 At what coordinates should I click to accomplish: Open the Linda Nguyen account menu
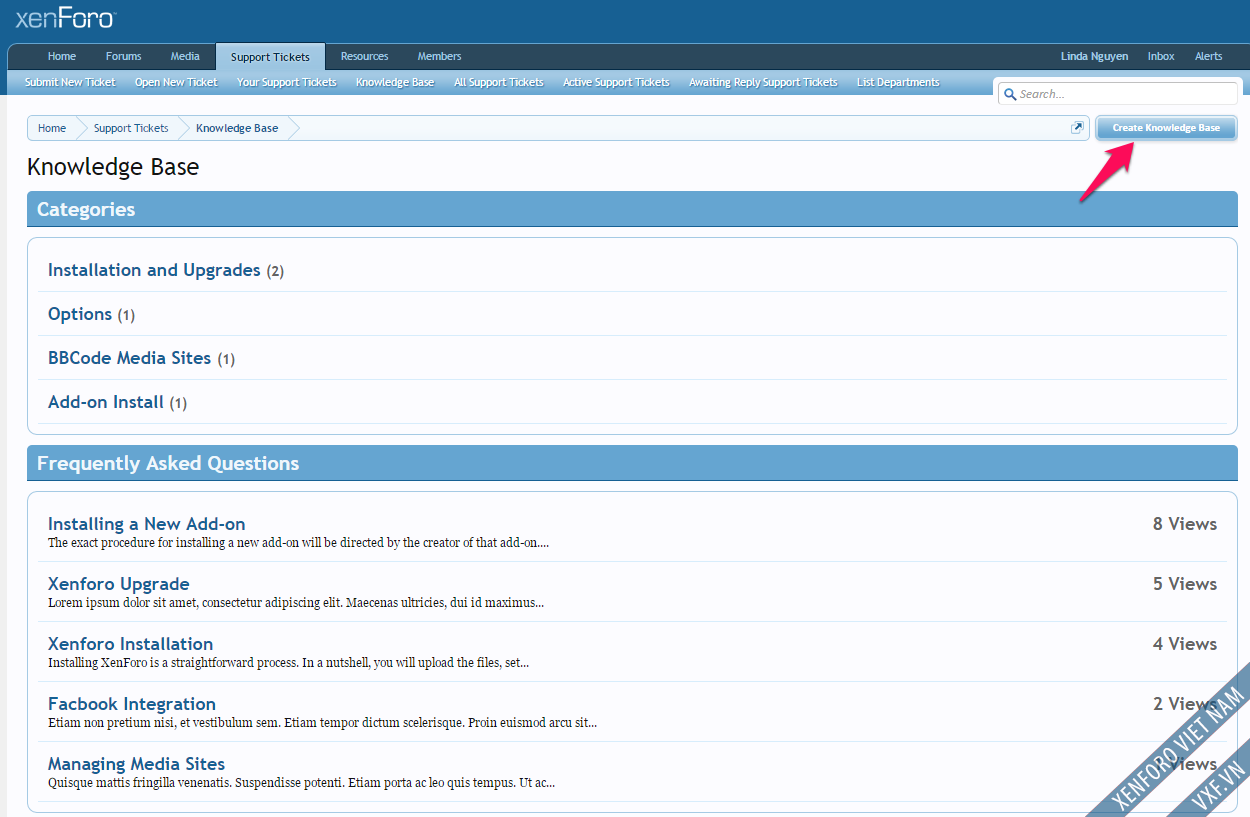tap(1094, 56)
